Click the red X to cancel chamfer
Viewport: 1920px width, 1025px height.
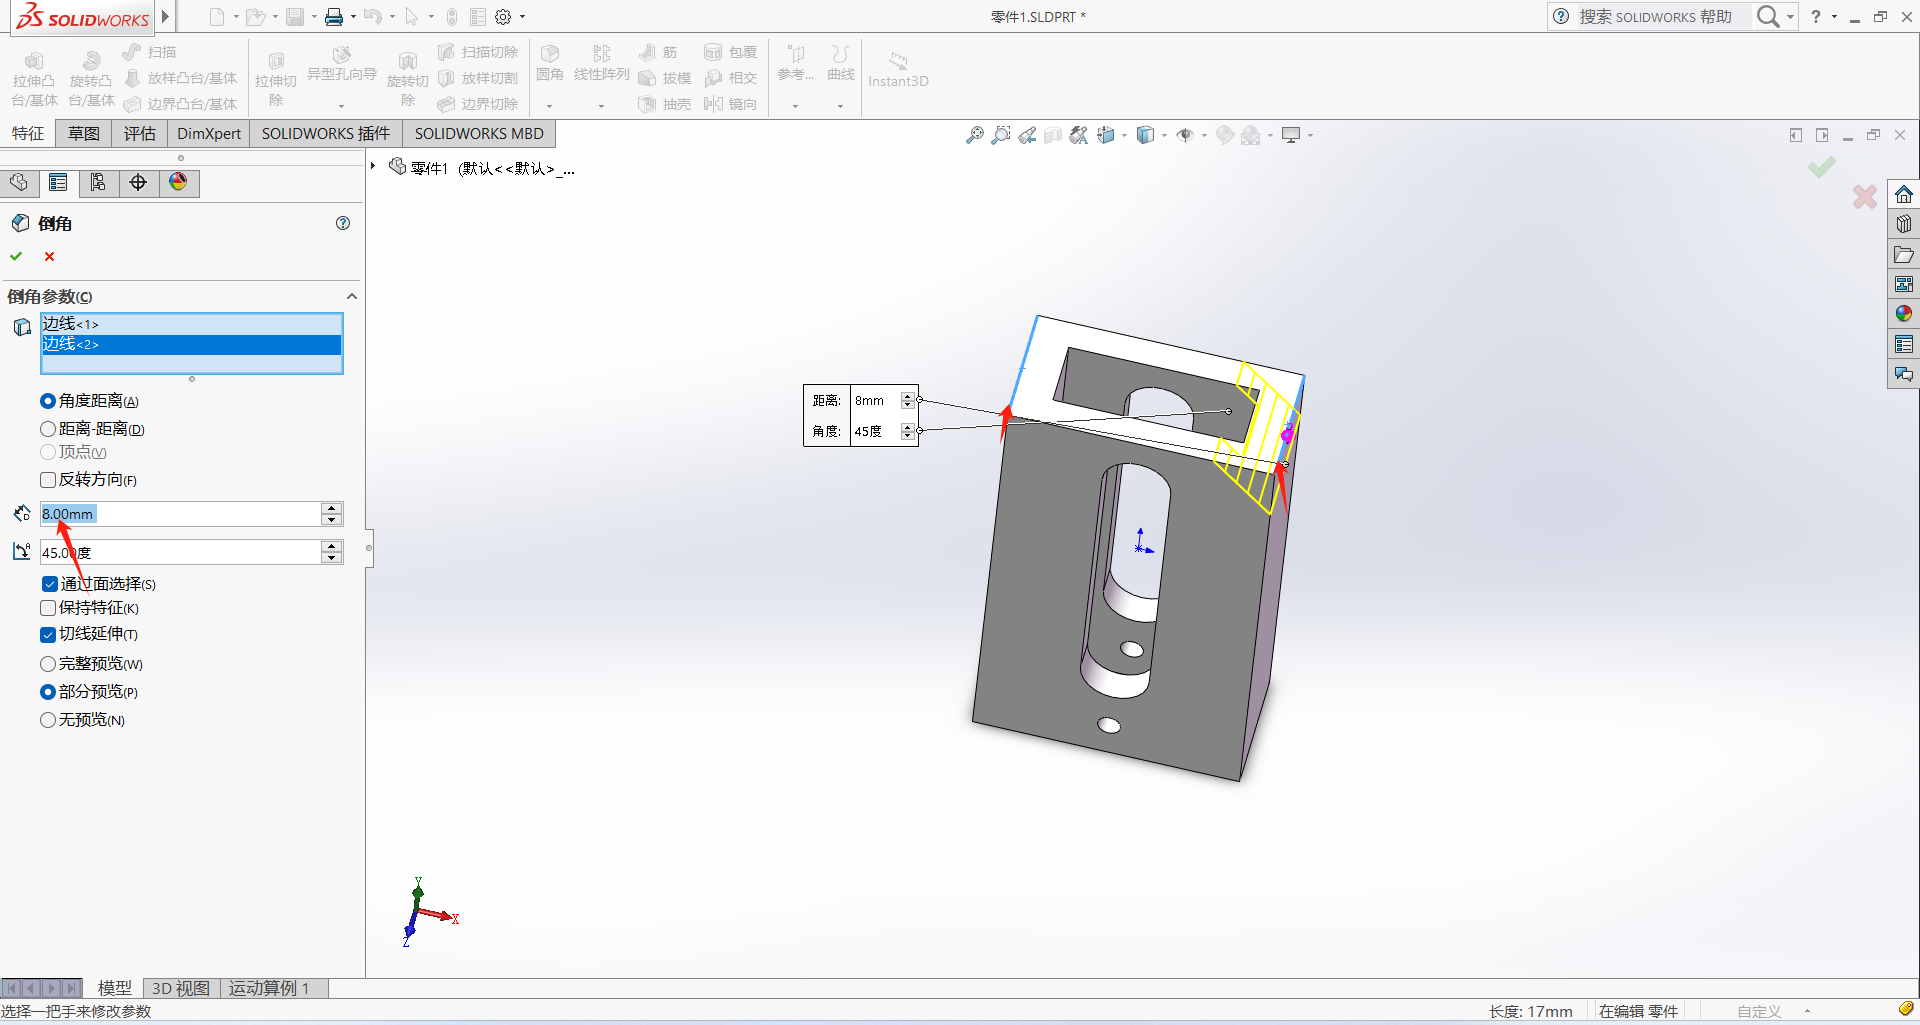(x=49, y=256)
